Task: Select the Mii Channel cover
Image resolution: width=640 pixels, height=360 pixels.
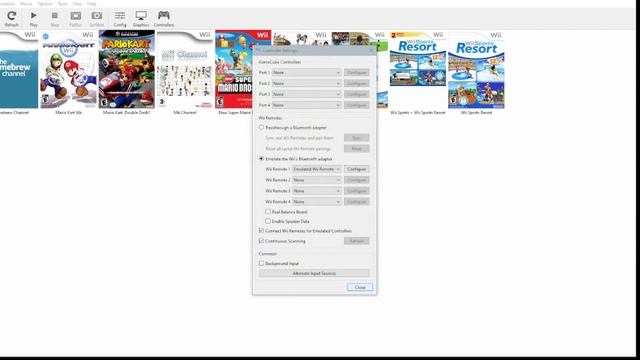Action: 184,69
